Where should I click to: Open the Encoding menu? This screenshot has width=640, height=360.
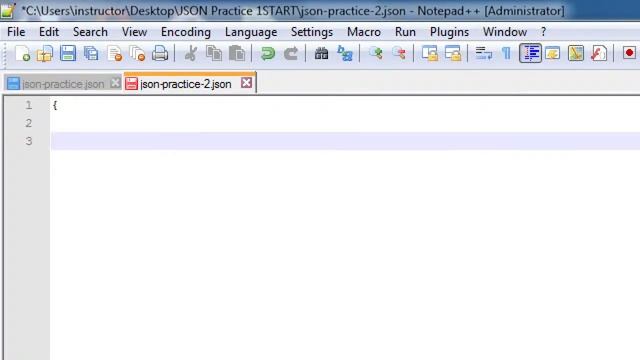[x=186, y=32]
